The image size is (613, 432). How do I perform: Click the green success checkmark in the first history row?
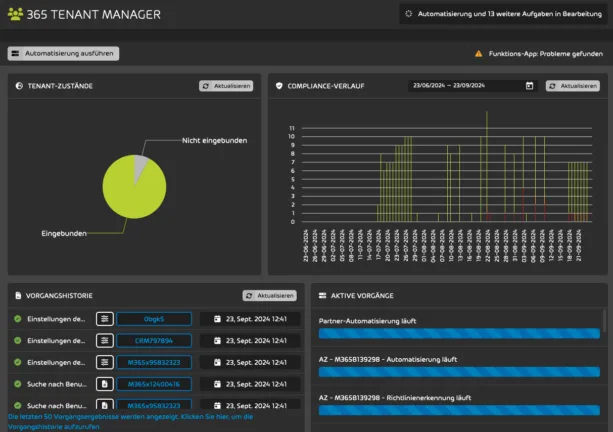pyautogui.click(x=18, y=319)
